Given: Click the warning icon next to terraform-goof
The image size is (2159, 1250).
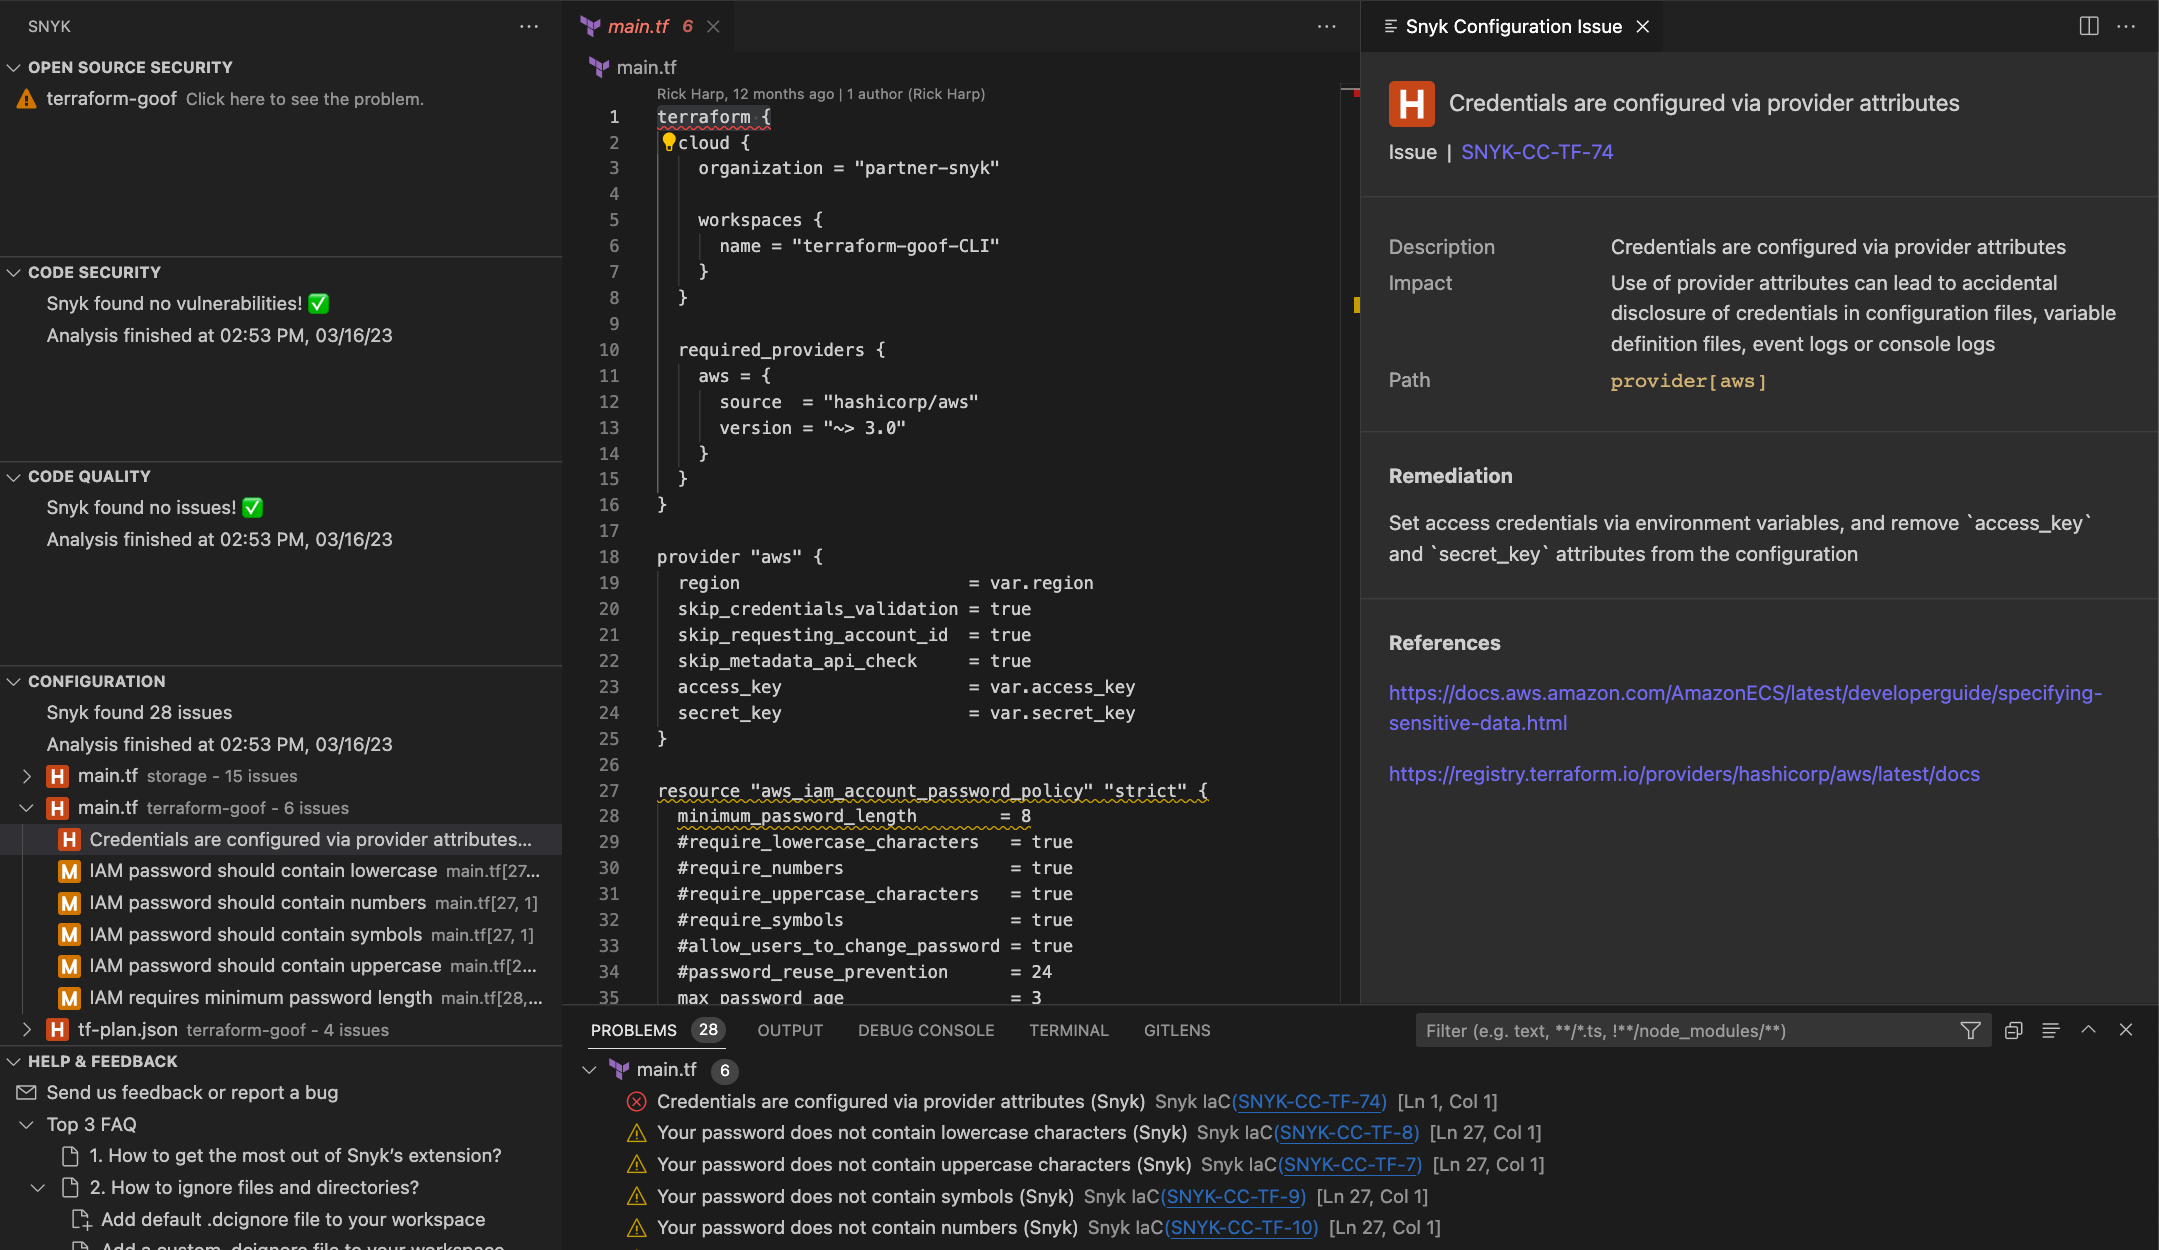Looking at the screenshot, I should tap(27, 99).
